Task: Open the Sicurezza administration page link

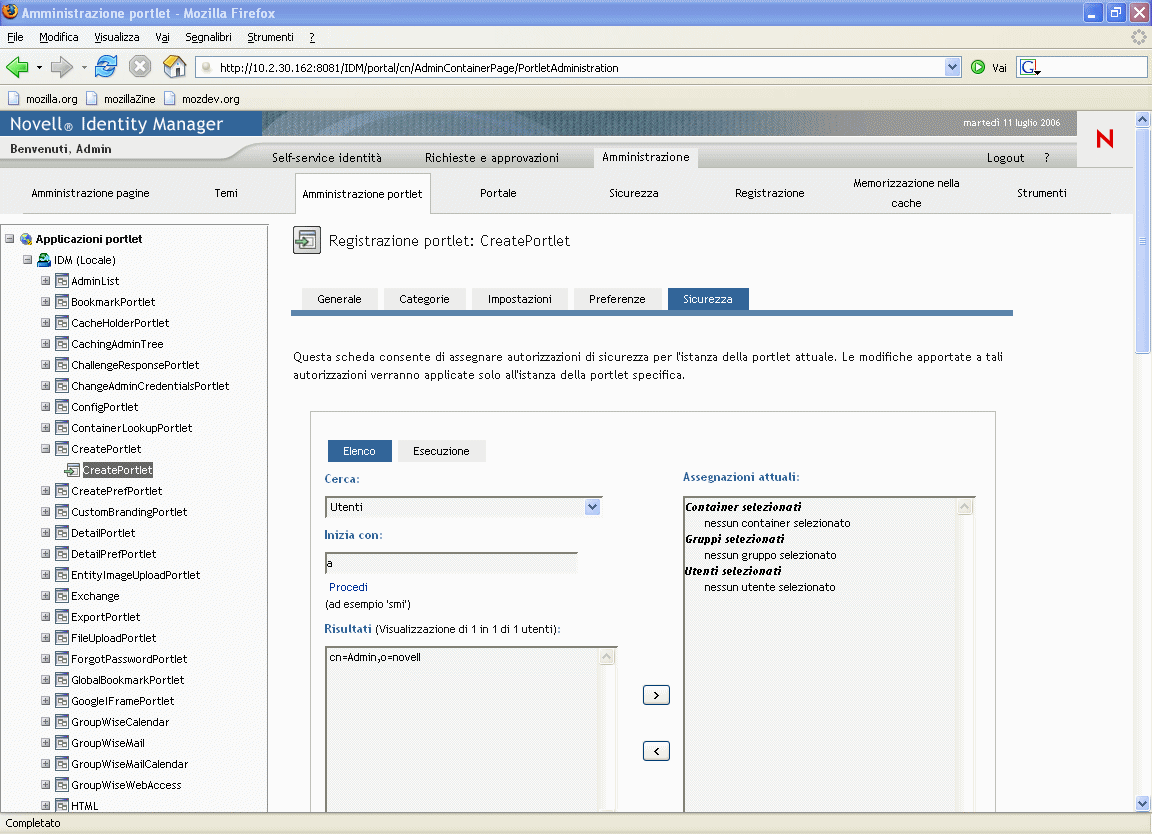Action: point(633,193)
